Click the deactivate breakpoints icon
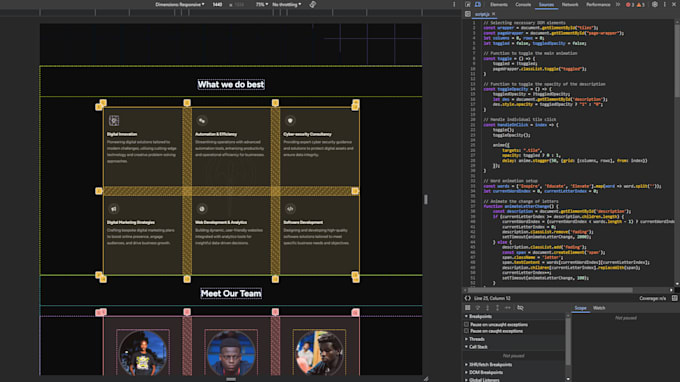 pos(520,308)
